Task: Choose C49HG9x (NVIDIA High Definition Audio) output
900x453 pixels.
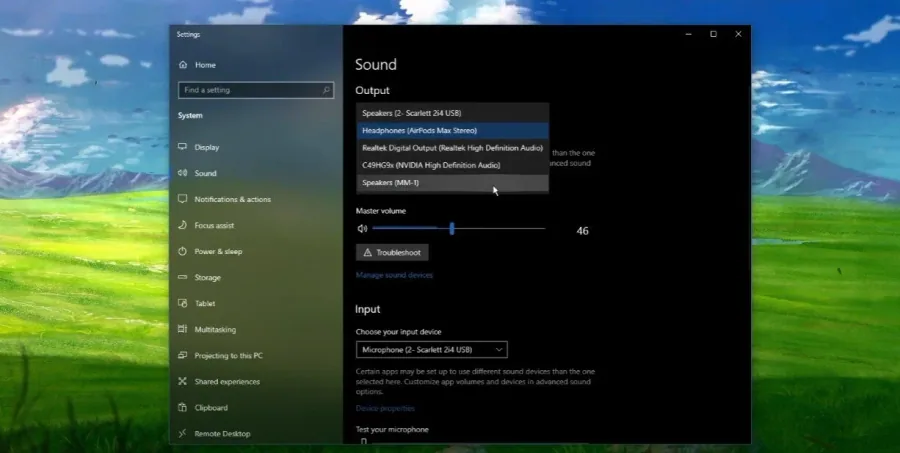Action: point(452,165)
